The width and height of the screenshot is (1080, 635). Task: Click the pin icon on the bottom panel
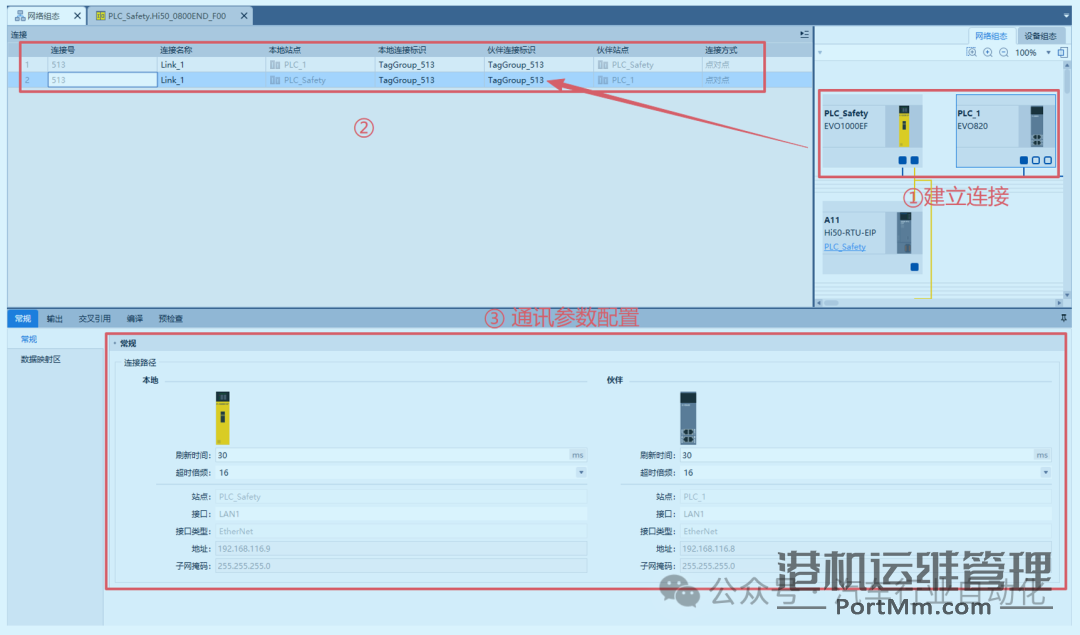pyautogui.click(x=1063, y=317)
